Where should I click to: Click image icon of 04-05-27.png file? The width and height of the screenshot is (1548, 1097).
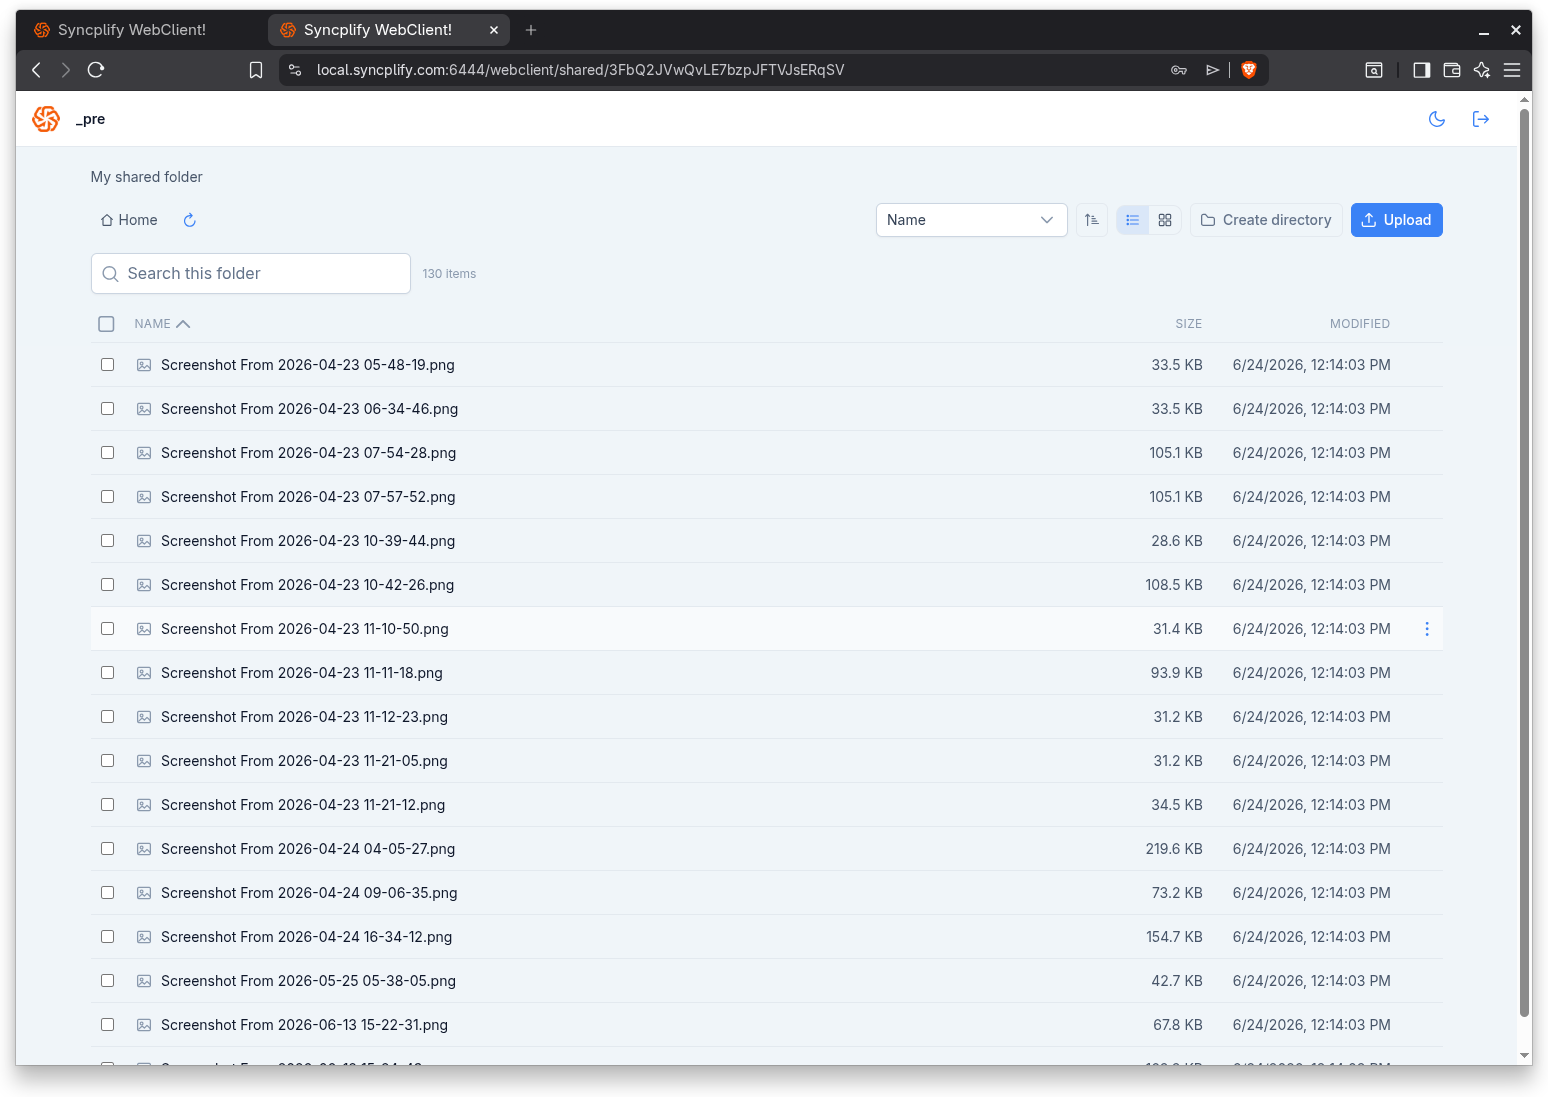(x=144, y=849)
